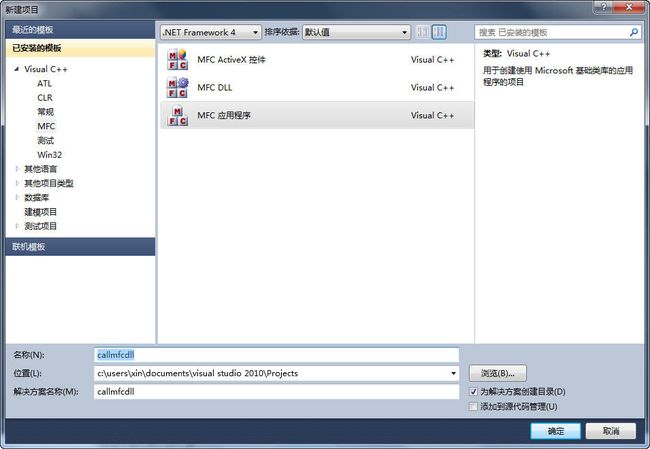Image resolution: width=650 pixels, height=449 pixels.
Task: Click the 确定 button
Action: pyautogui.click(x=555, y=431)
